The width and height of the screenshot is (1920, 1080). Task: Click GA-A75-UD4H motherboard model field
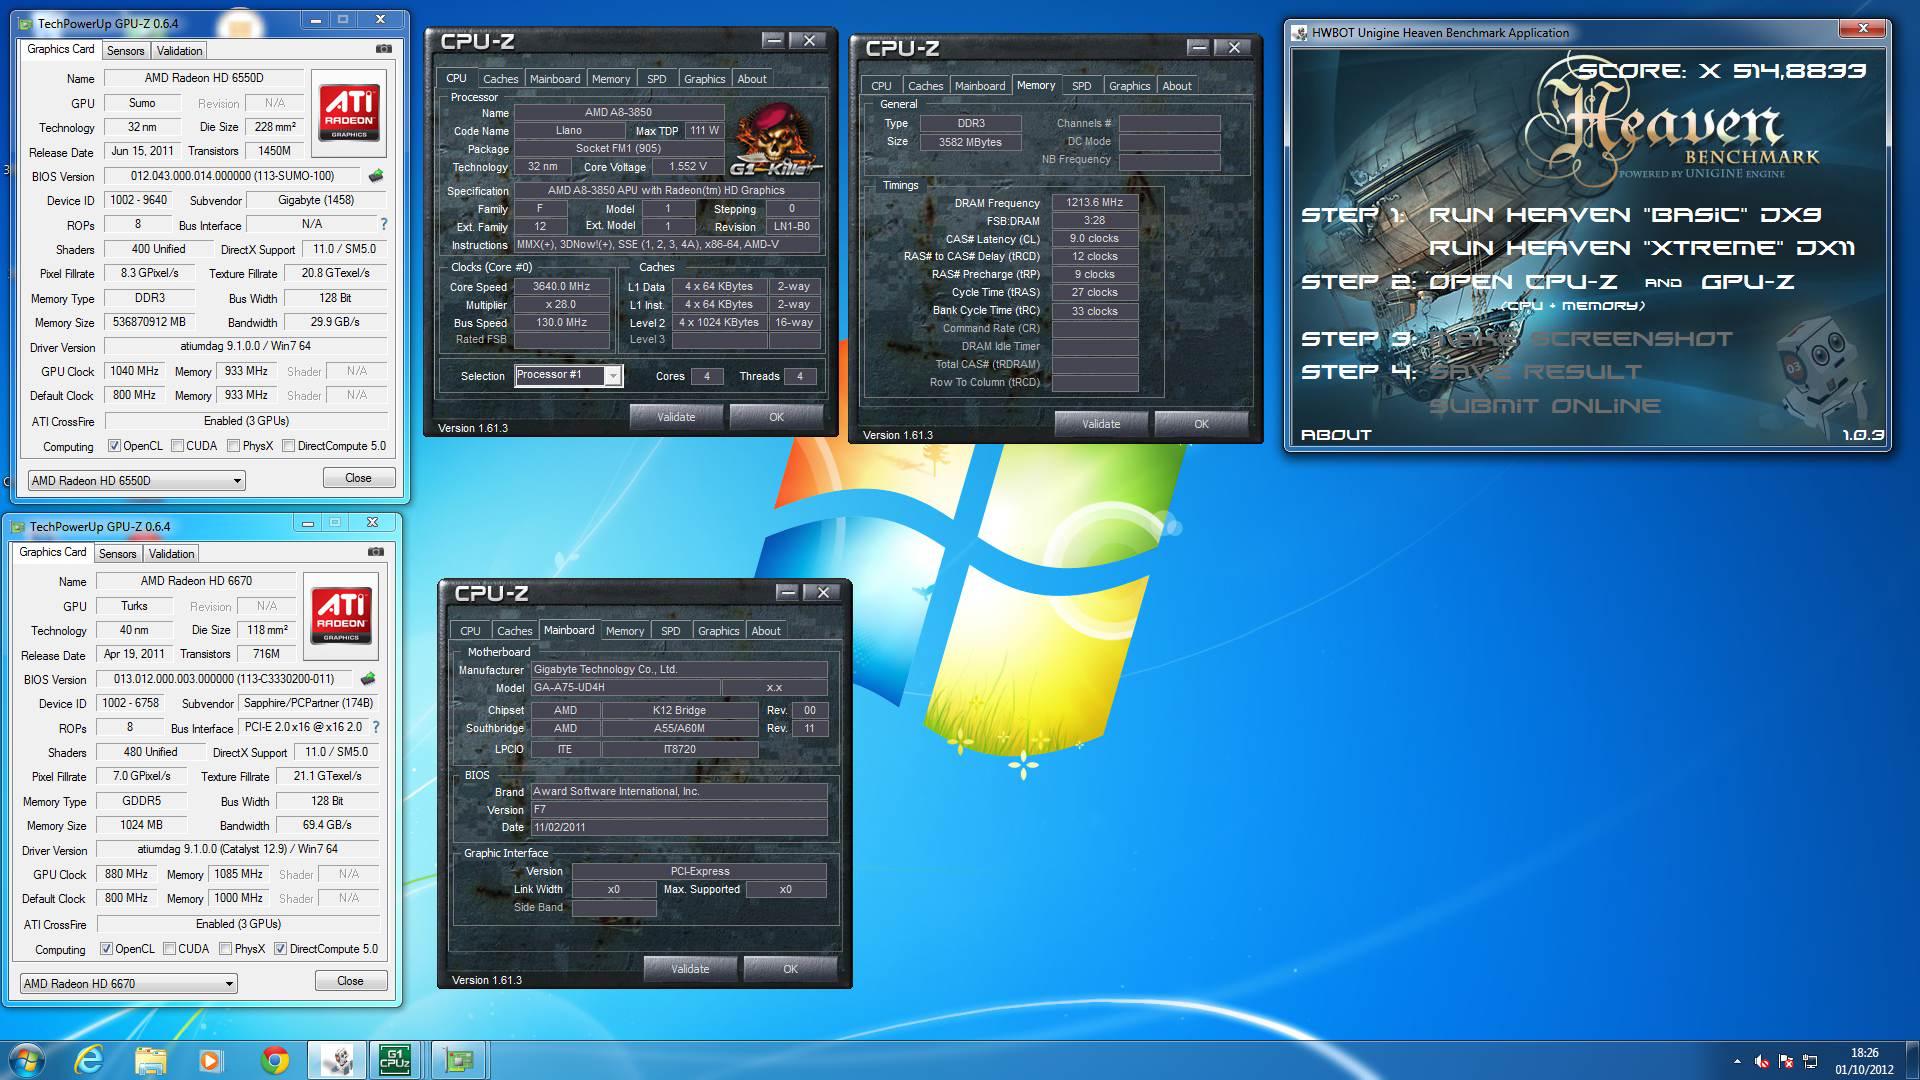click(625, 688)
